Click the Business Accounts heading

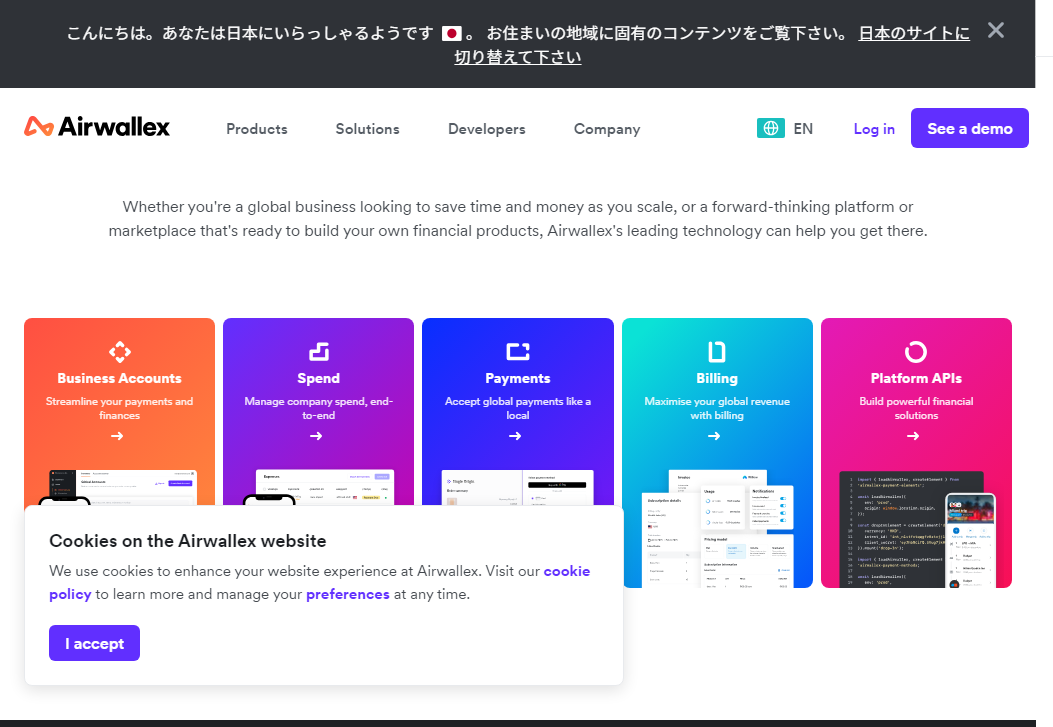point(120,378)
